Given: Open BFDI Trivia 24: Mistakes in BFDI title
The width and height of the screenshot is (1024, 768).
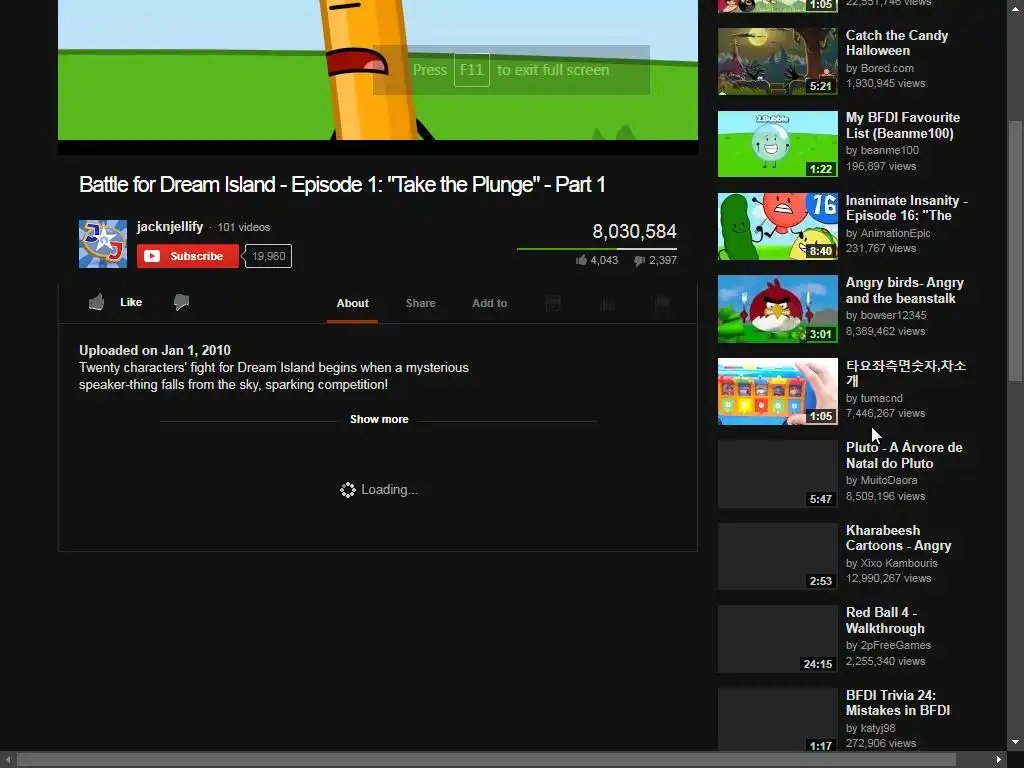Looking at the screenshot, I should pos(898,703).
